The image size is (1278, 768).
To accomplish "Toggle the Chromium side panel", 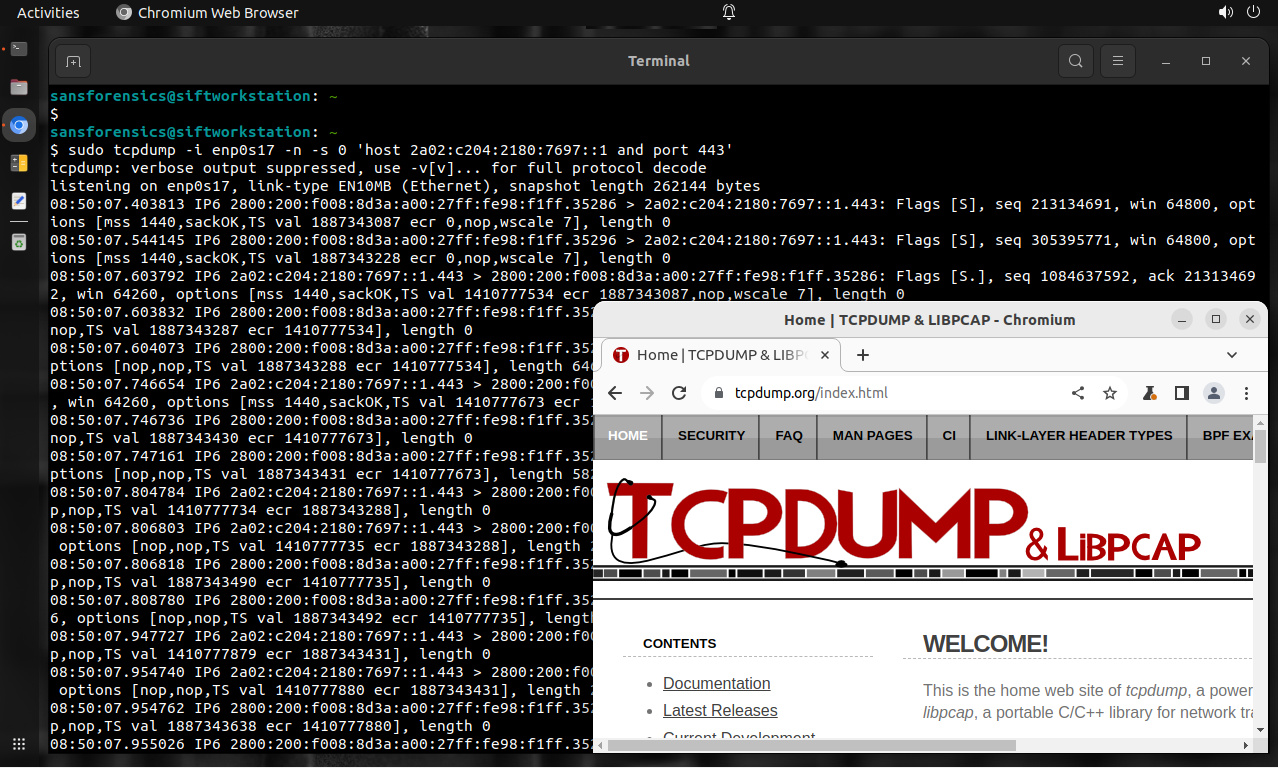I will (1182, 393).
